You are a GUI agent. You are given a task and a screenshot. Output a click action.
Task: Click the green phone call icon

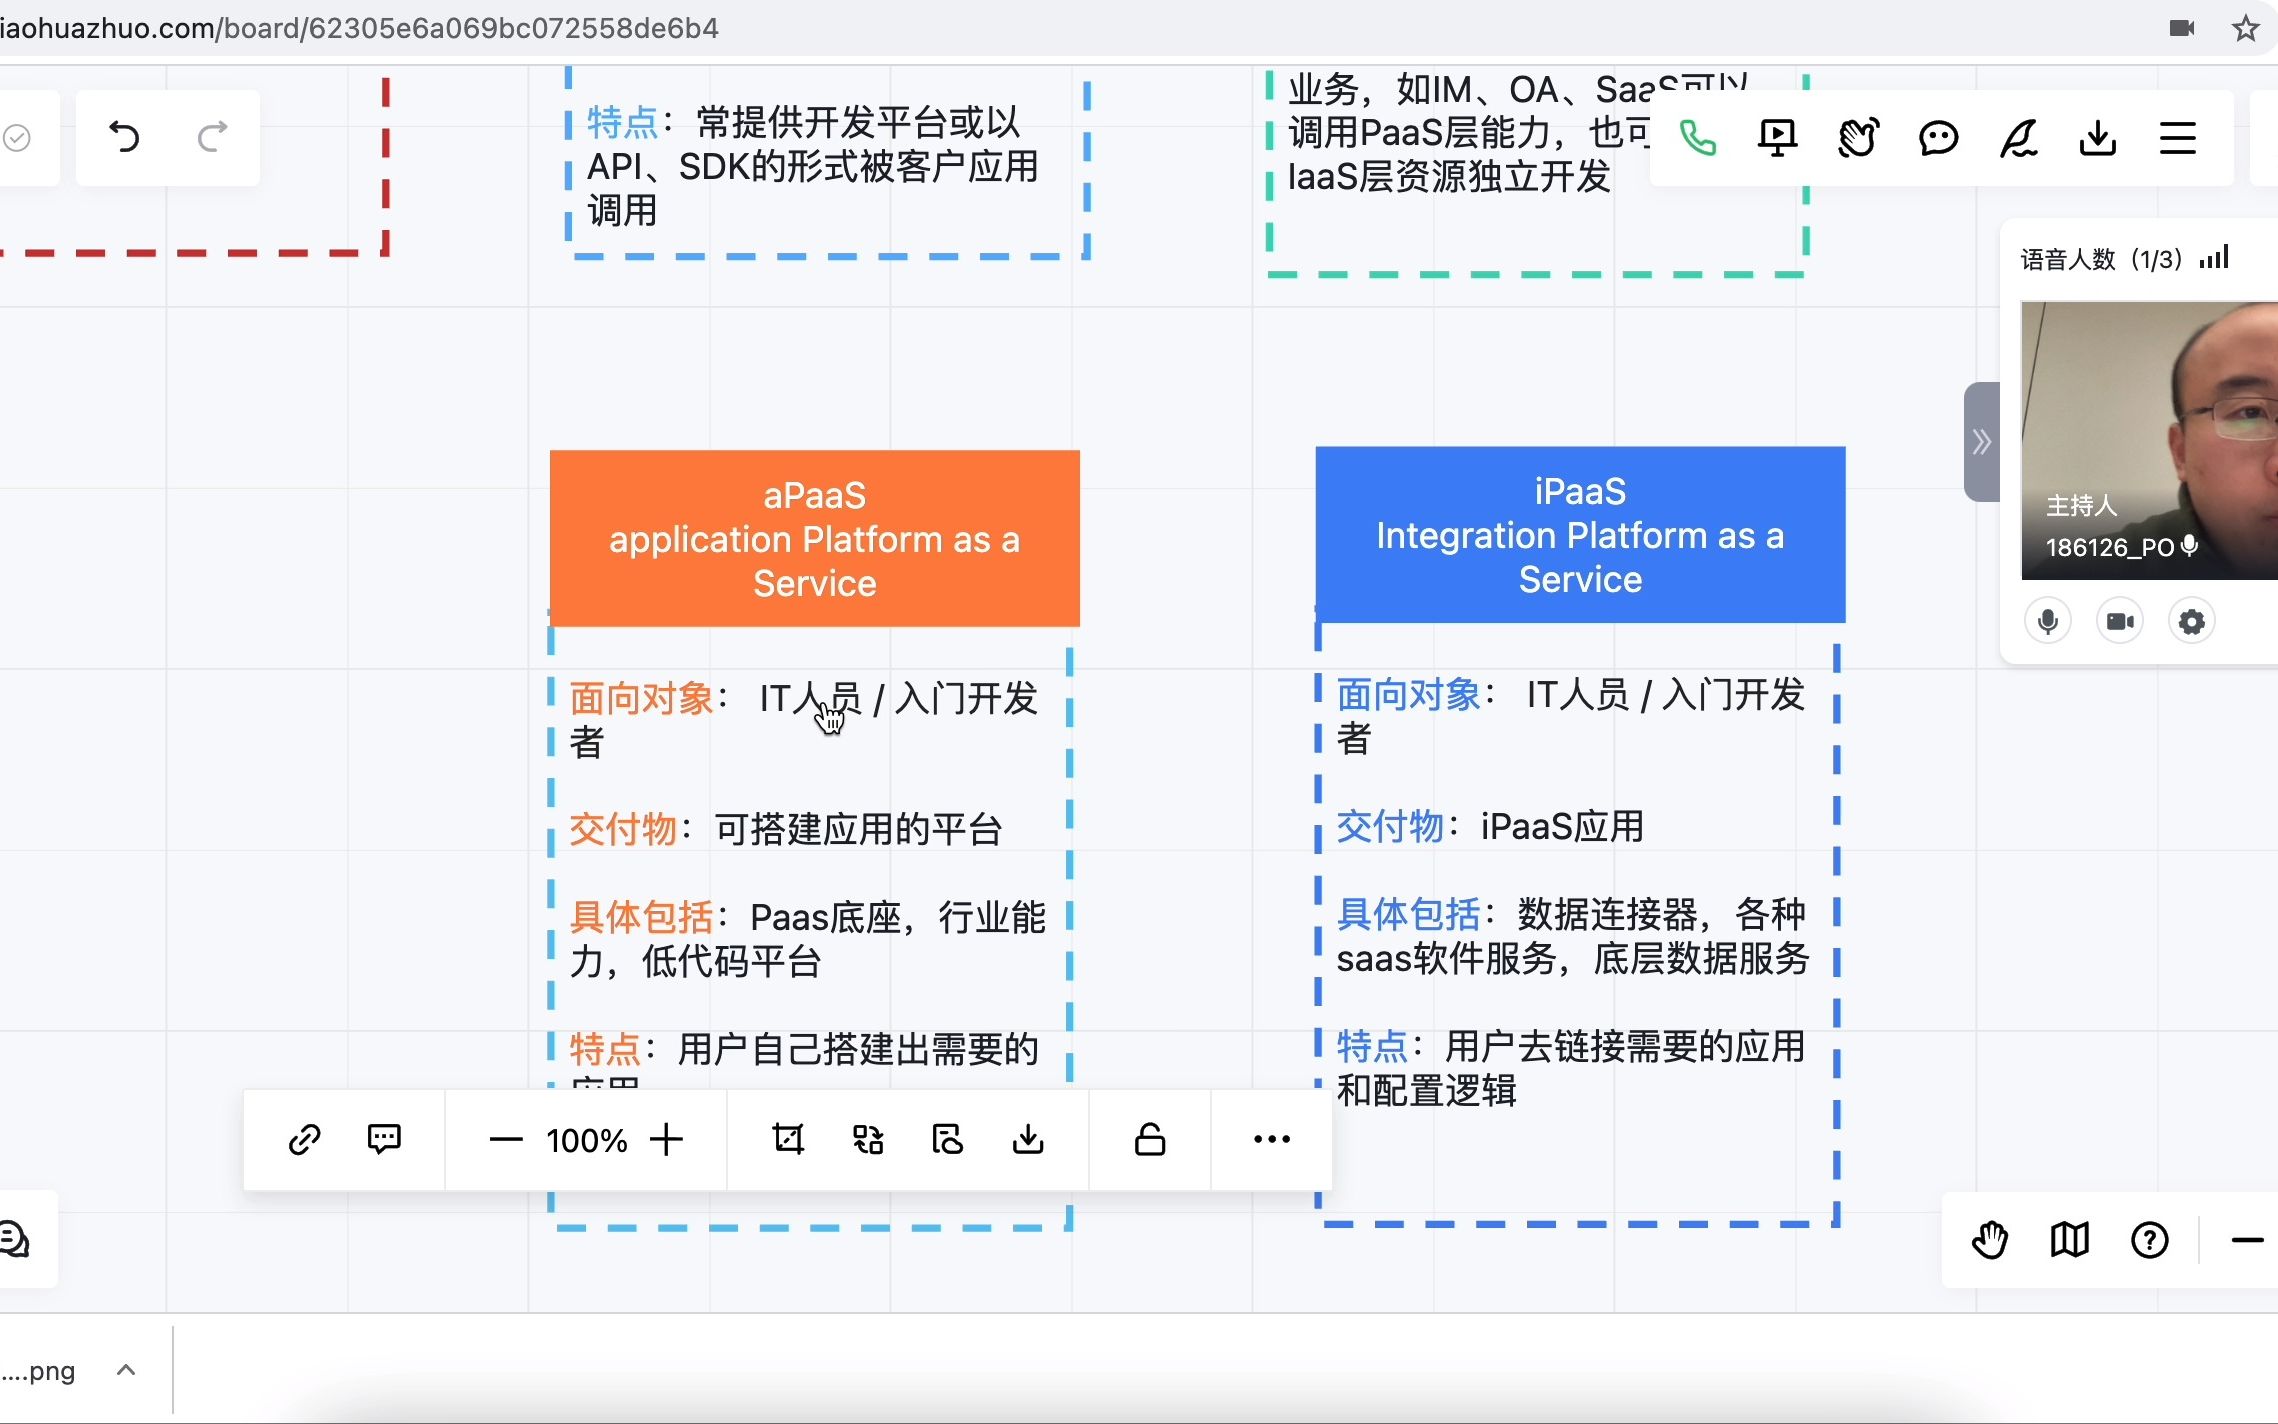(1698, 138)
